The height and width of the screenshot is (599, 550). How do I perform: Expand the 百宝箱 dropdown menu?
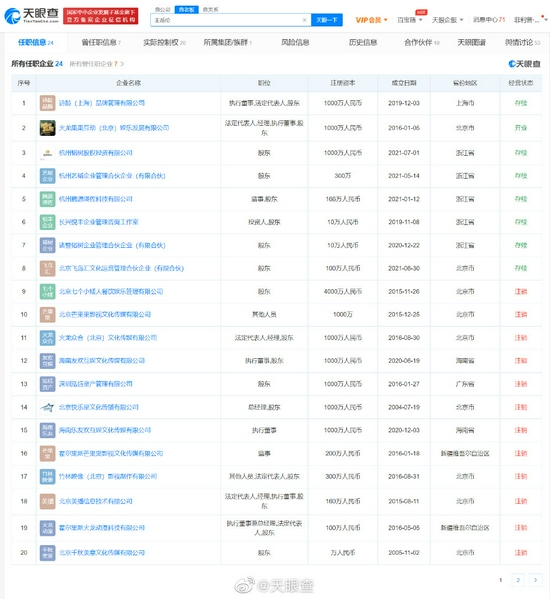point(410,20)
